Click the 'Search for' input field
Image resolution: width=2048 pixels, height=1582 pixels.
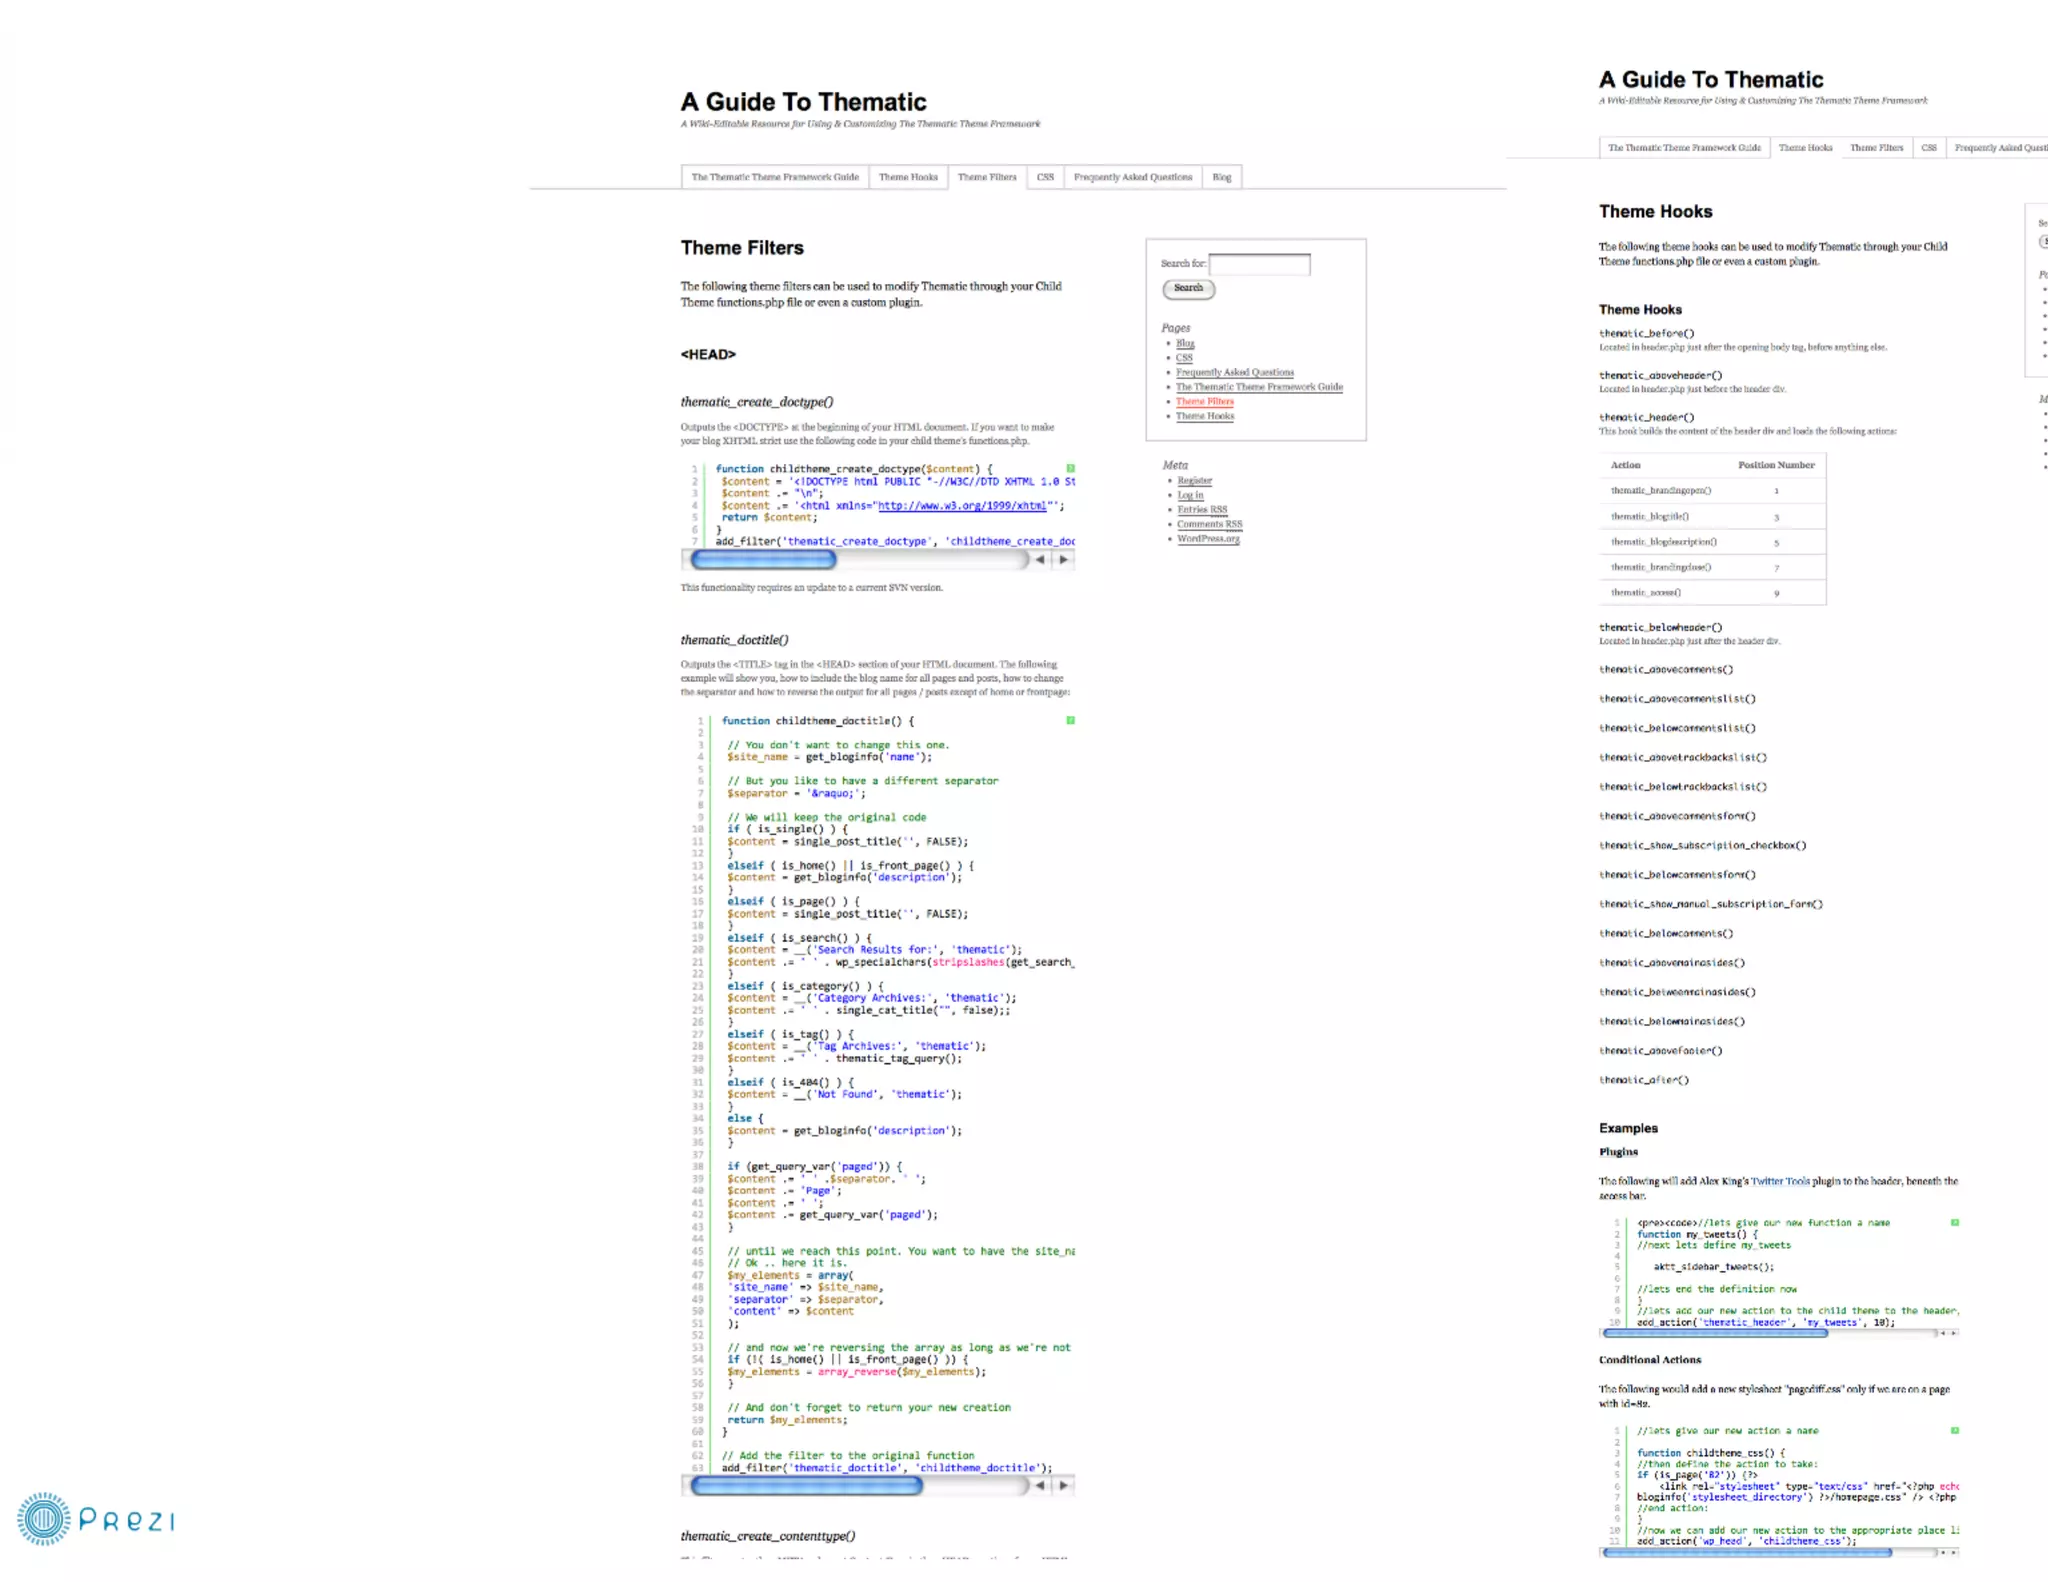click(1259, 264)
